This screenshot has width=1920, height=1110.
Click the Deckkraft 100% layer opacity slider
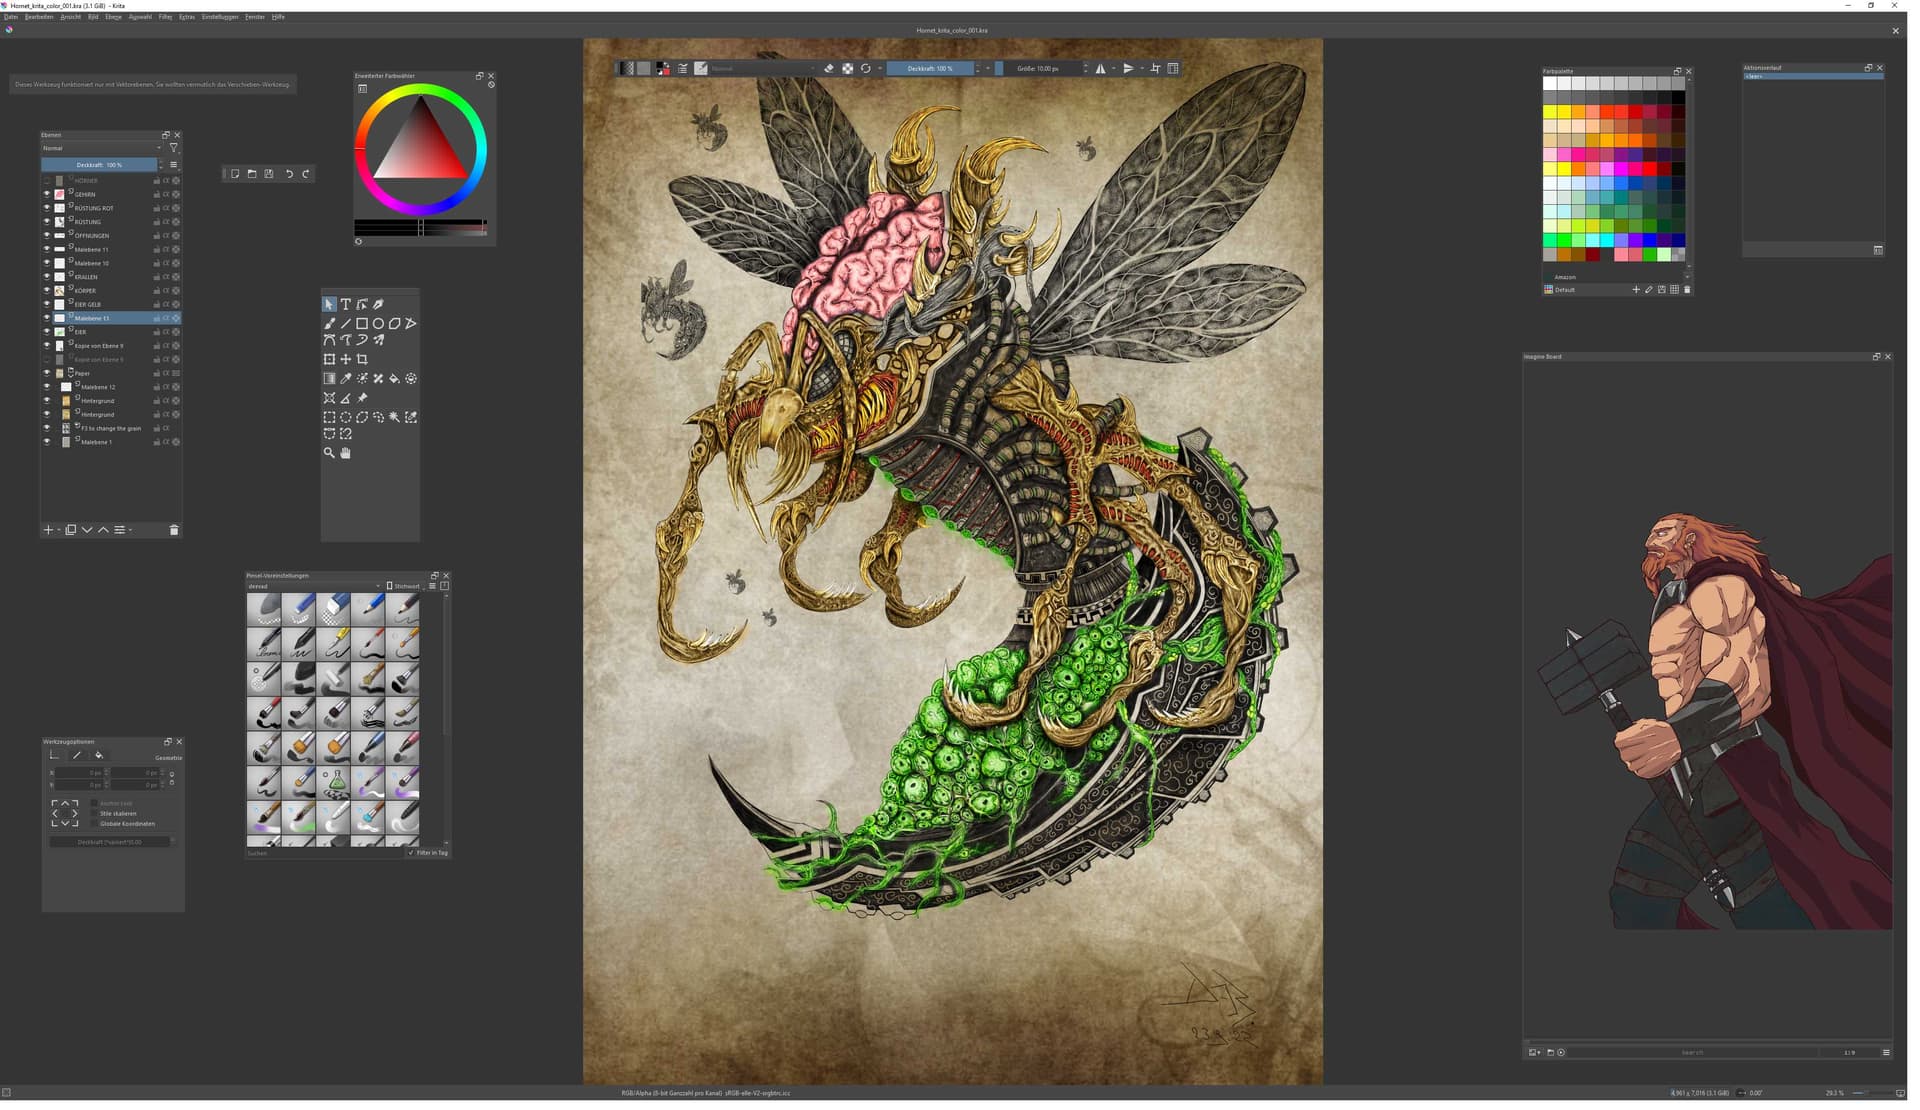point(99,165)
